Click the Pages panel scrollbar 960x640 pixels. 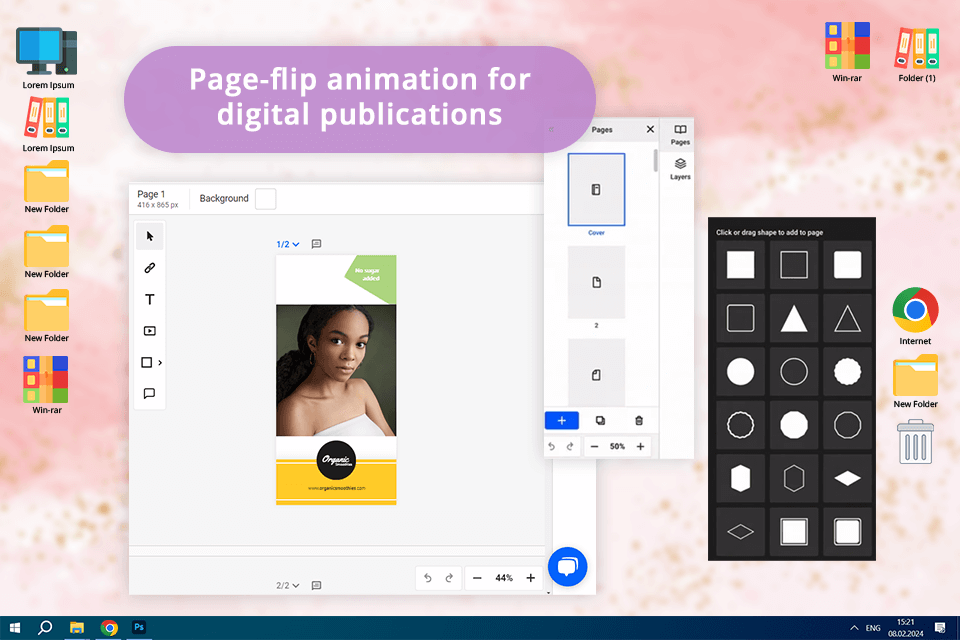click(x=655, y=160)
